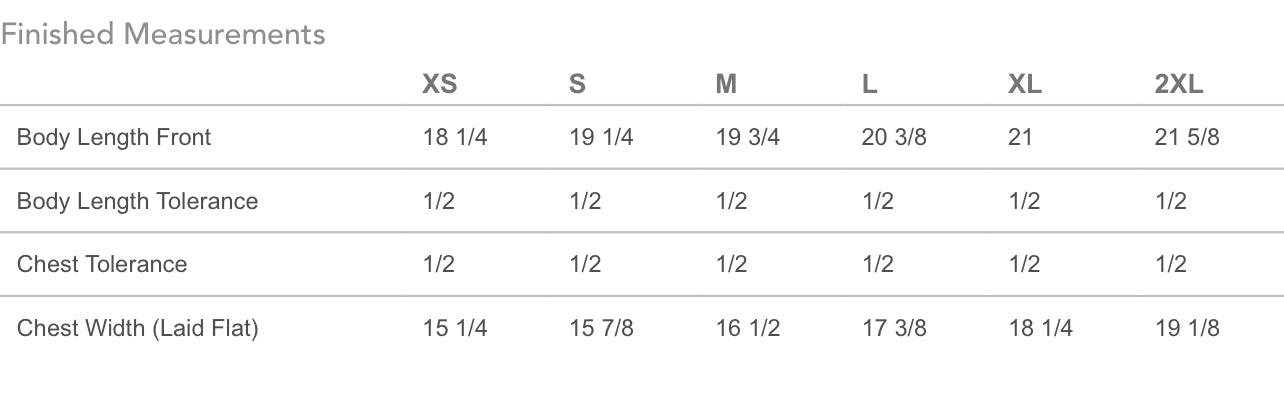Click the 21 XL body length value
This screenshot has width=1284, height=393.
pyautogui.click(x=1020, y=137)
